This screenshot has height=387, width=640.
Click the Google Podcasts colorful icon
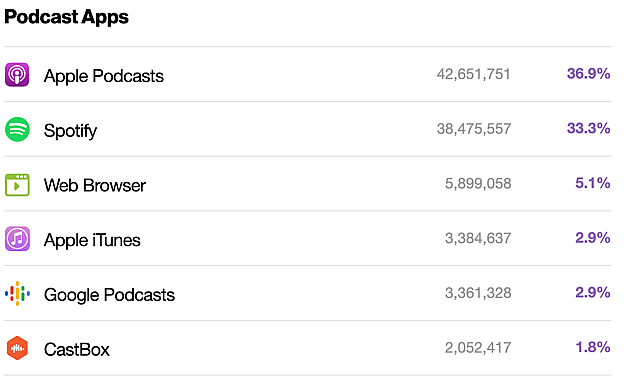pos(17,294)
